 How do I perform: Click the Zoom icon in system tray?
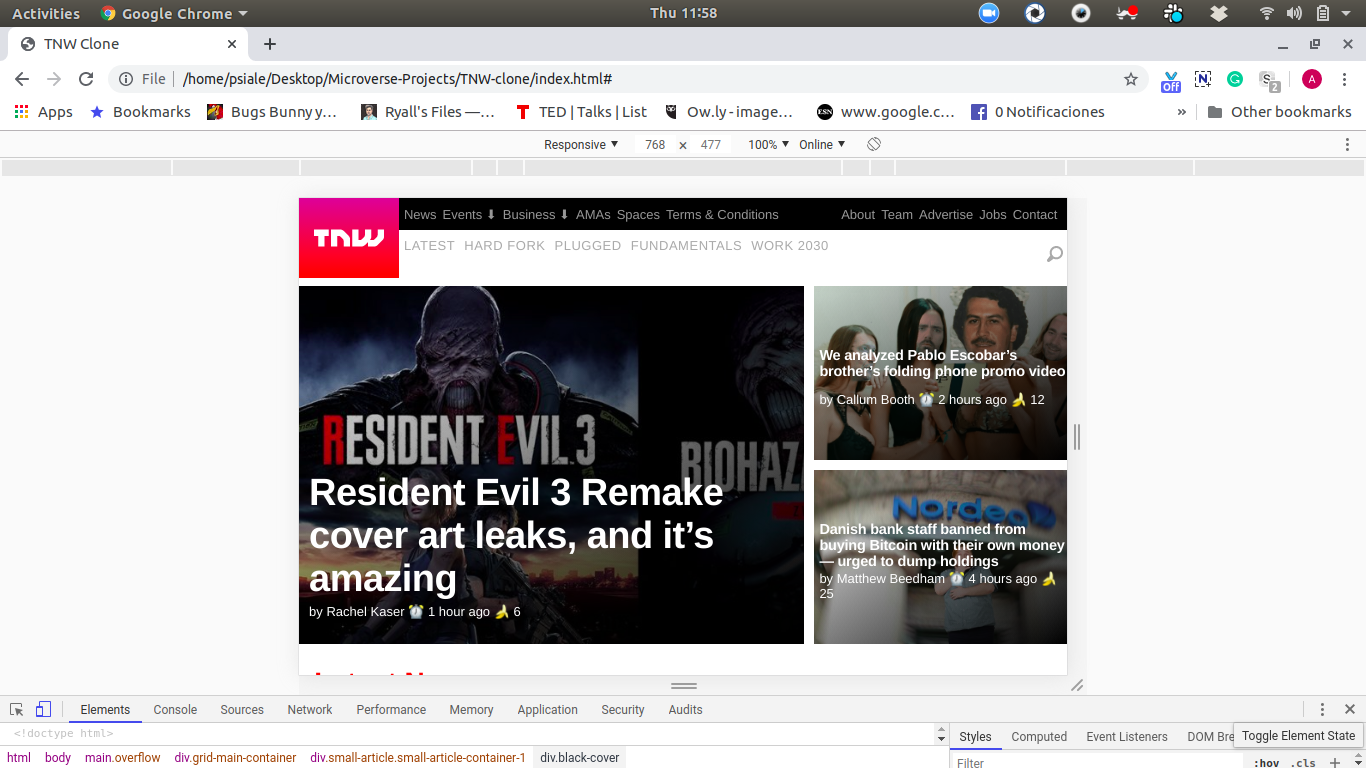tap(989, 13)
